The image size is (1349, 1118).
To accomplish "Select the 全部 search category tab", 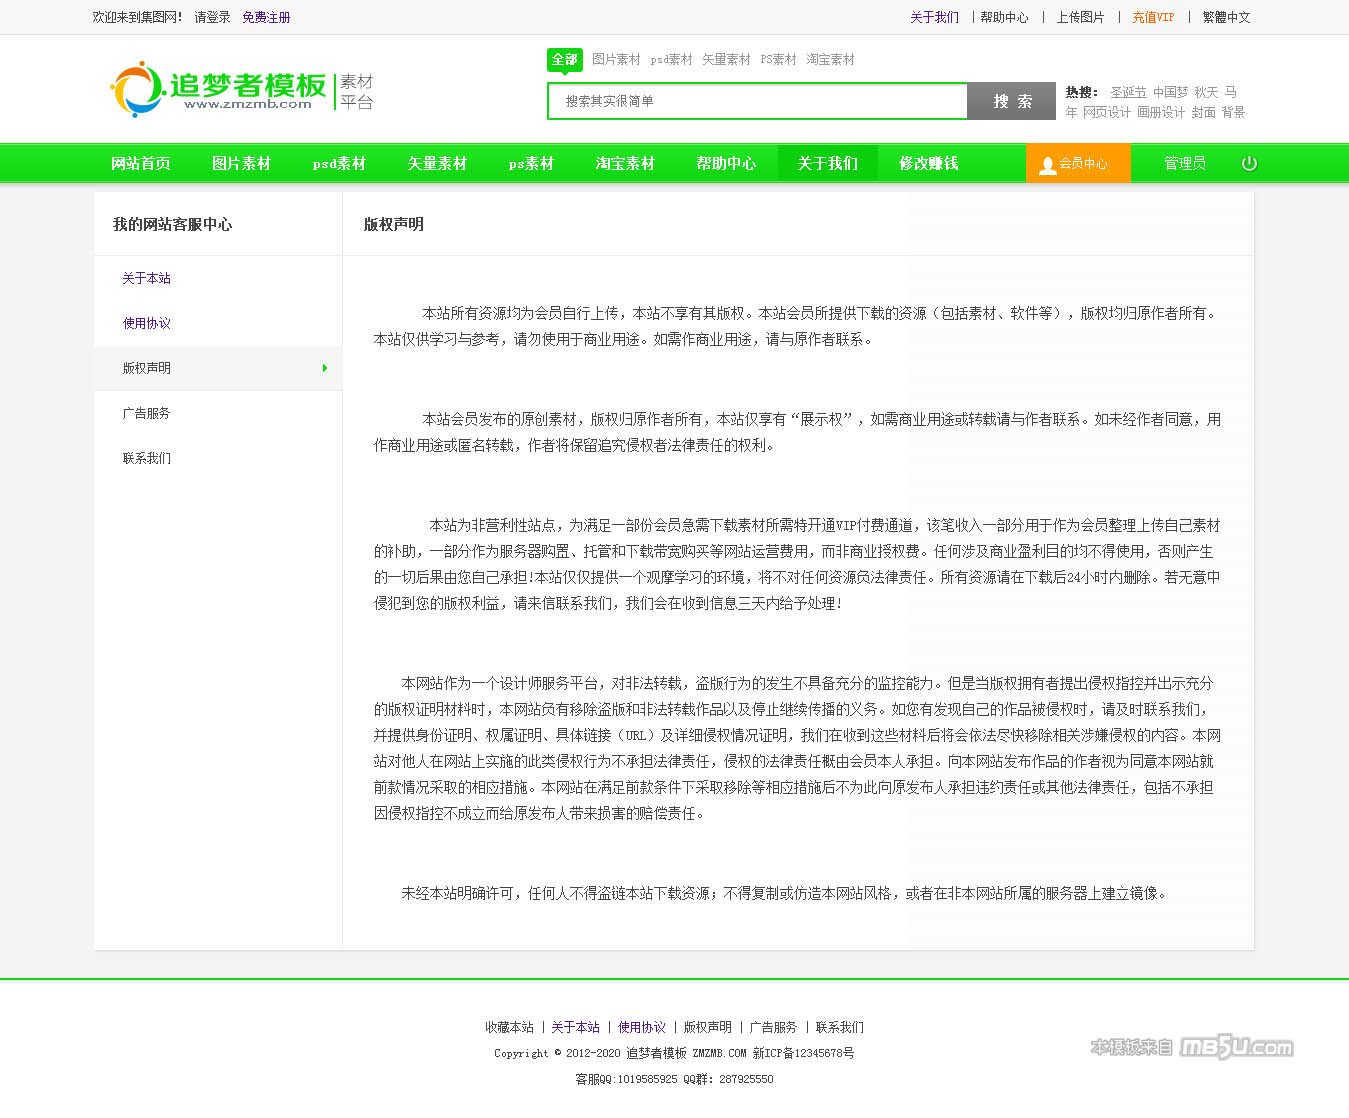I will point(565,60).
